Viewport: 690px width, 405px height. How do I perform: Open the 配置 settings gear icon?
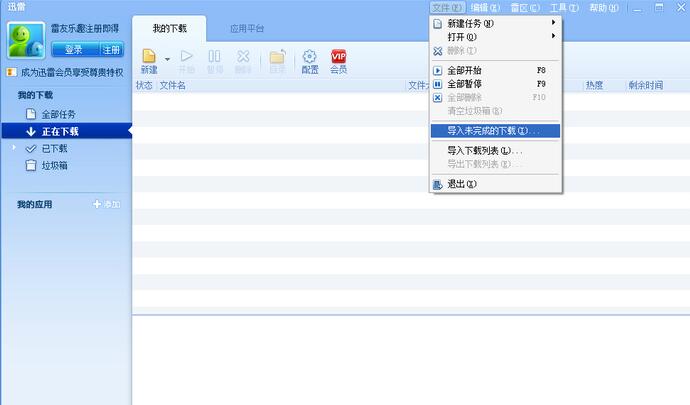[x=310, y=61]
